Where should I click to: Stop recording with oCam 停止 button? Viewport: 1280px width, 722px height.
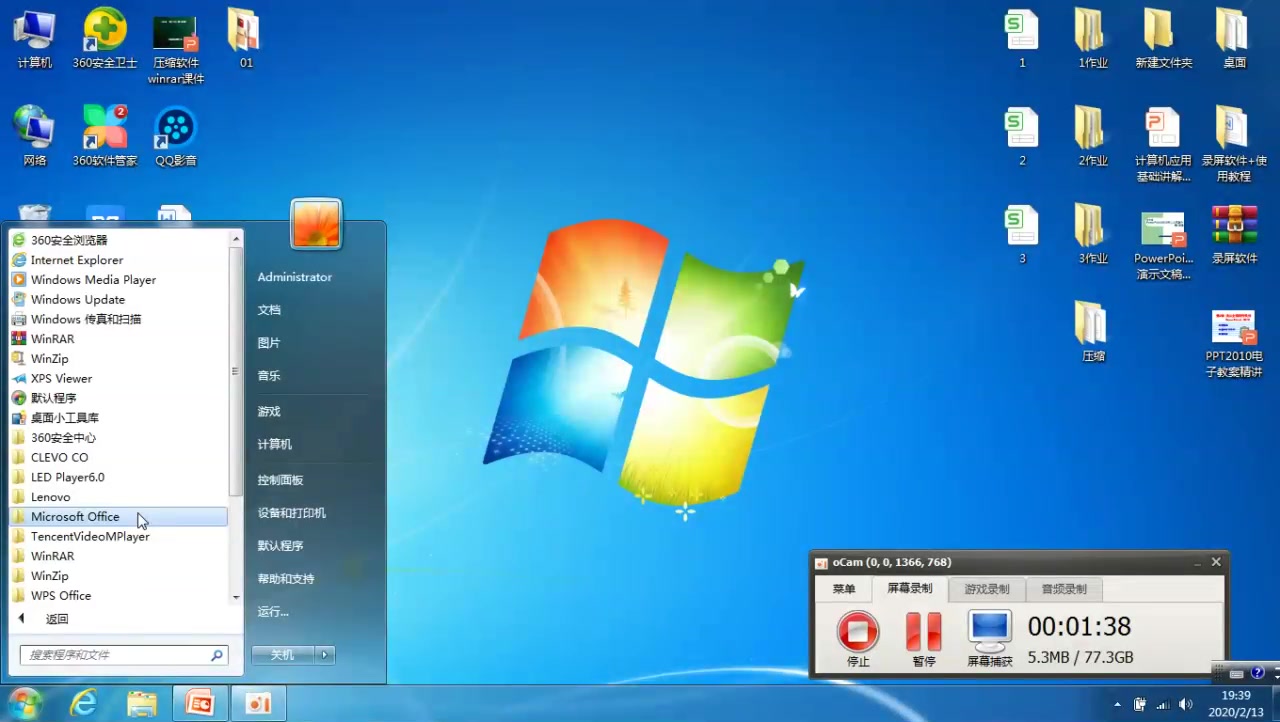point(858,639)
